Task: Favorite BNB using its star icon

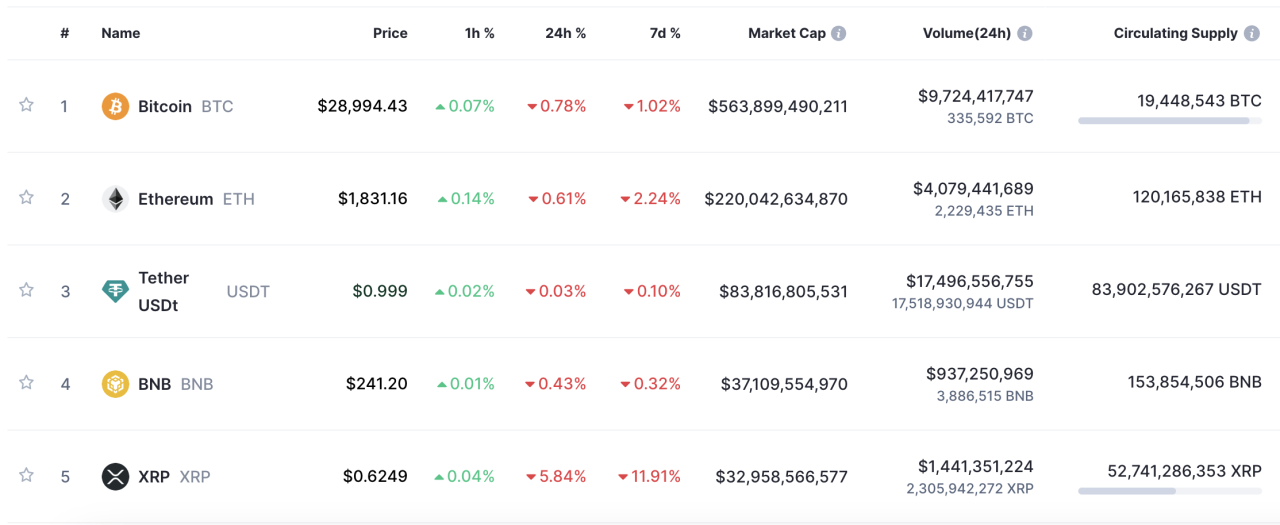Action: click(x=26, y=382)
